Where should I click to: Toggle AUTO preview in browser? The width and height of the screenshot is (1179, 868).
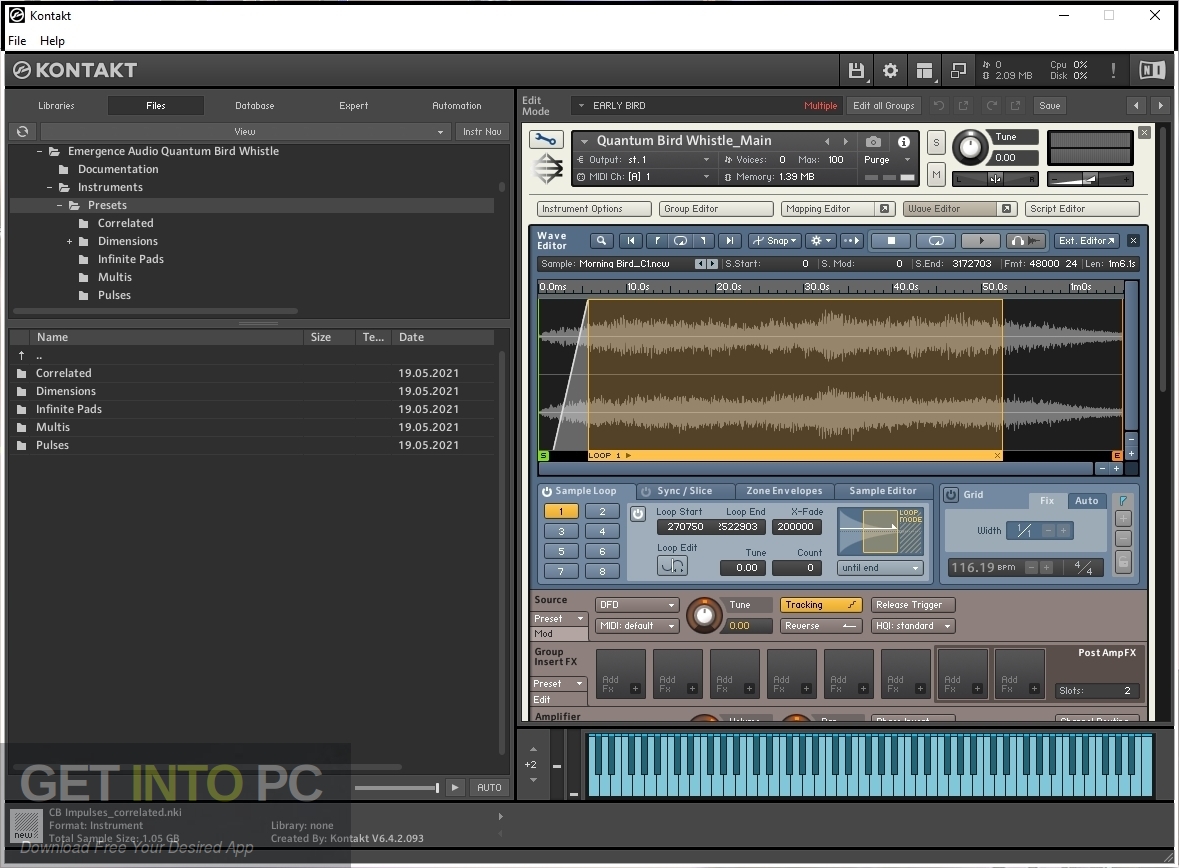click(x=489, y=788)
